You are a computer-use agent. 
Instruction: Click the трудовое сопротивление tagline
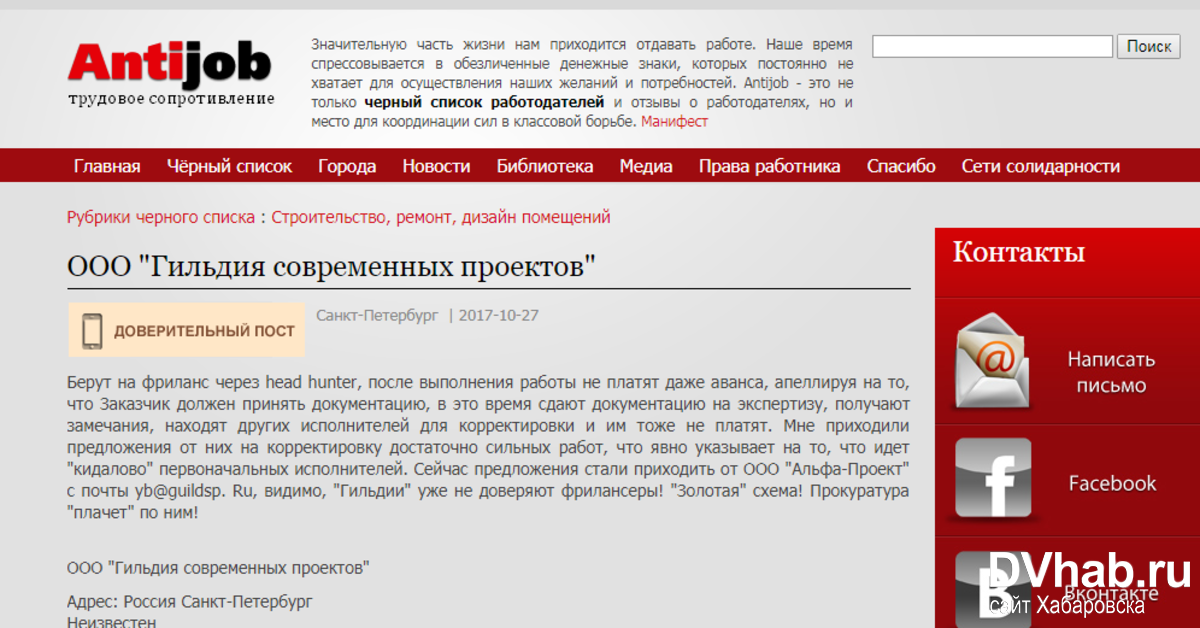(x=171, y=99)
